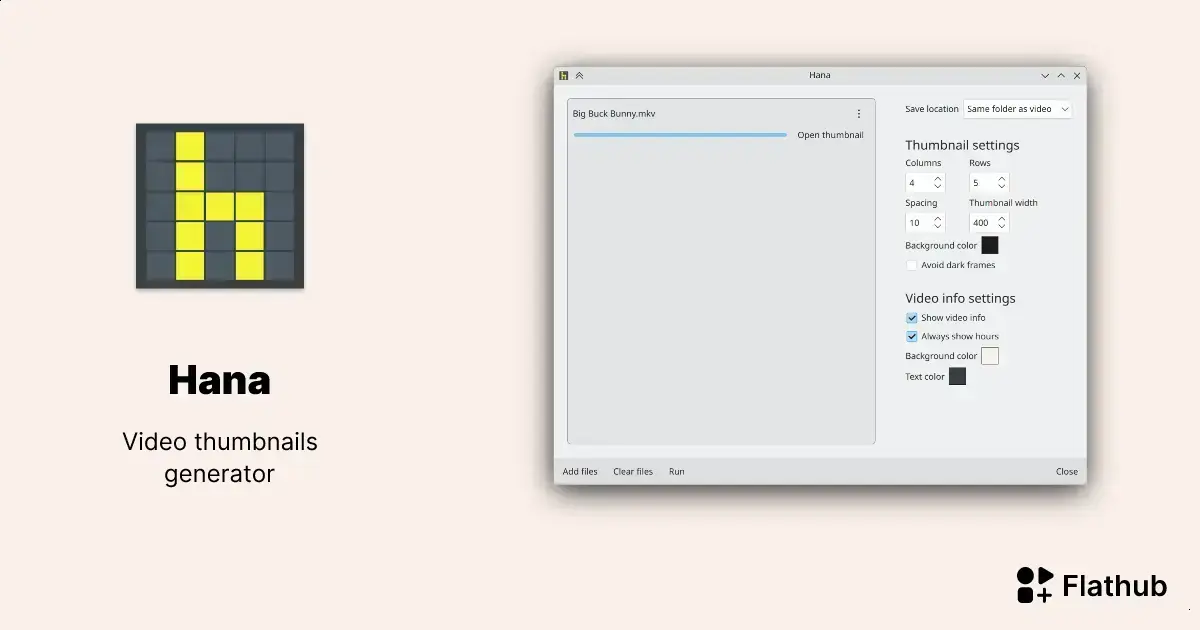Increase the Columns value
The width and height of the screenshot is (1200, 630).
point(937,179)
